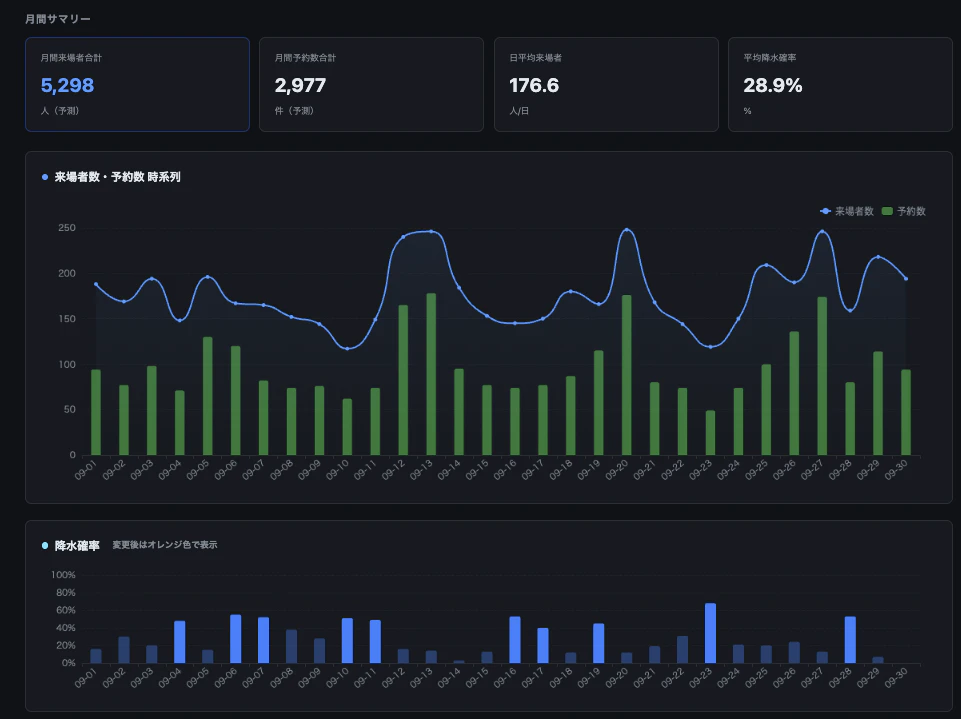Click the 250 y-axis label
The height and width of the screenshot is (719, 961).
[x=67, y=227]
